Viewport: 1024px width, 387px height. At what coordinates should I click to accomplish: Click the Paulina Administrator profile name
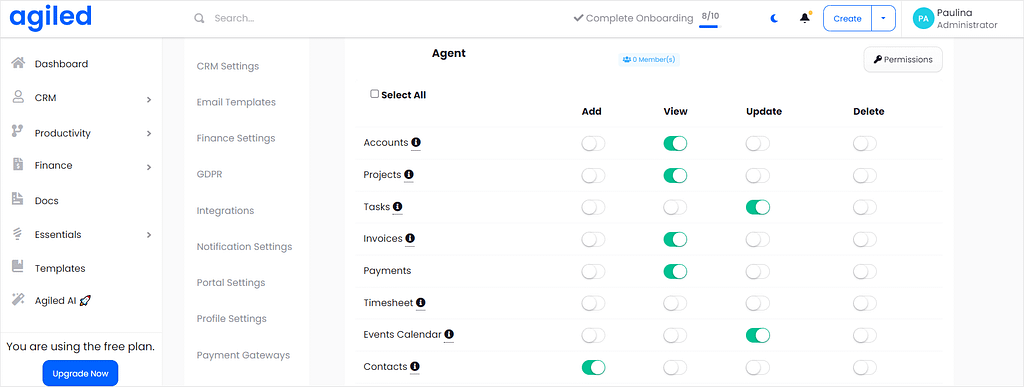[967, 19]
